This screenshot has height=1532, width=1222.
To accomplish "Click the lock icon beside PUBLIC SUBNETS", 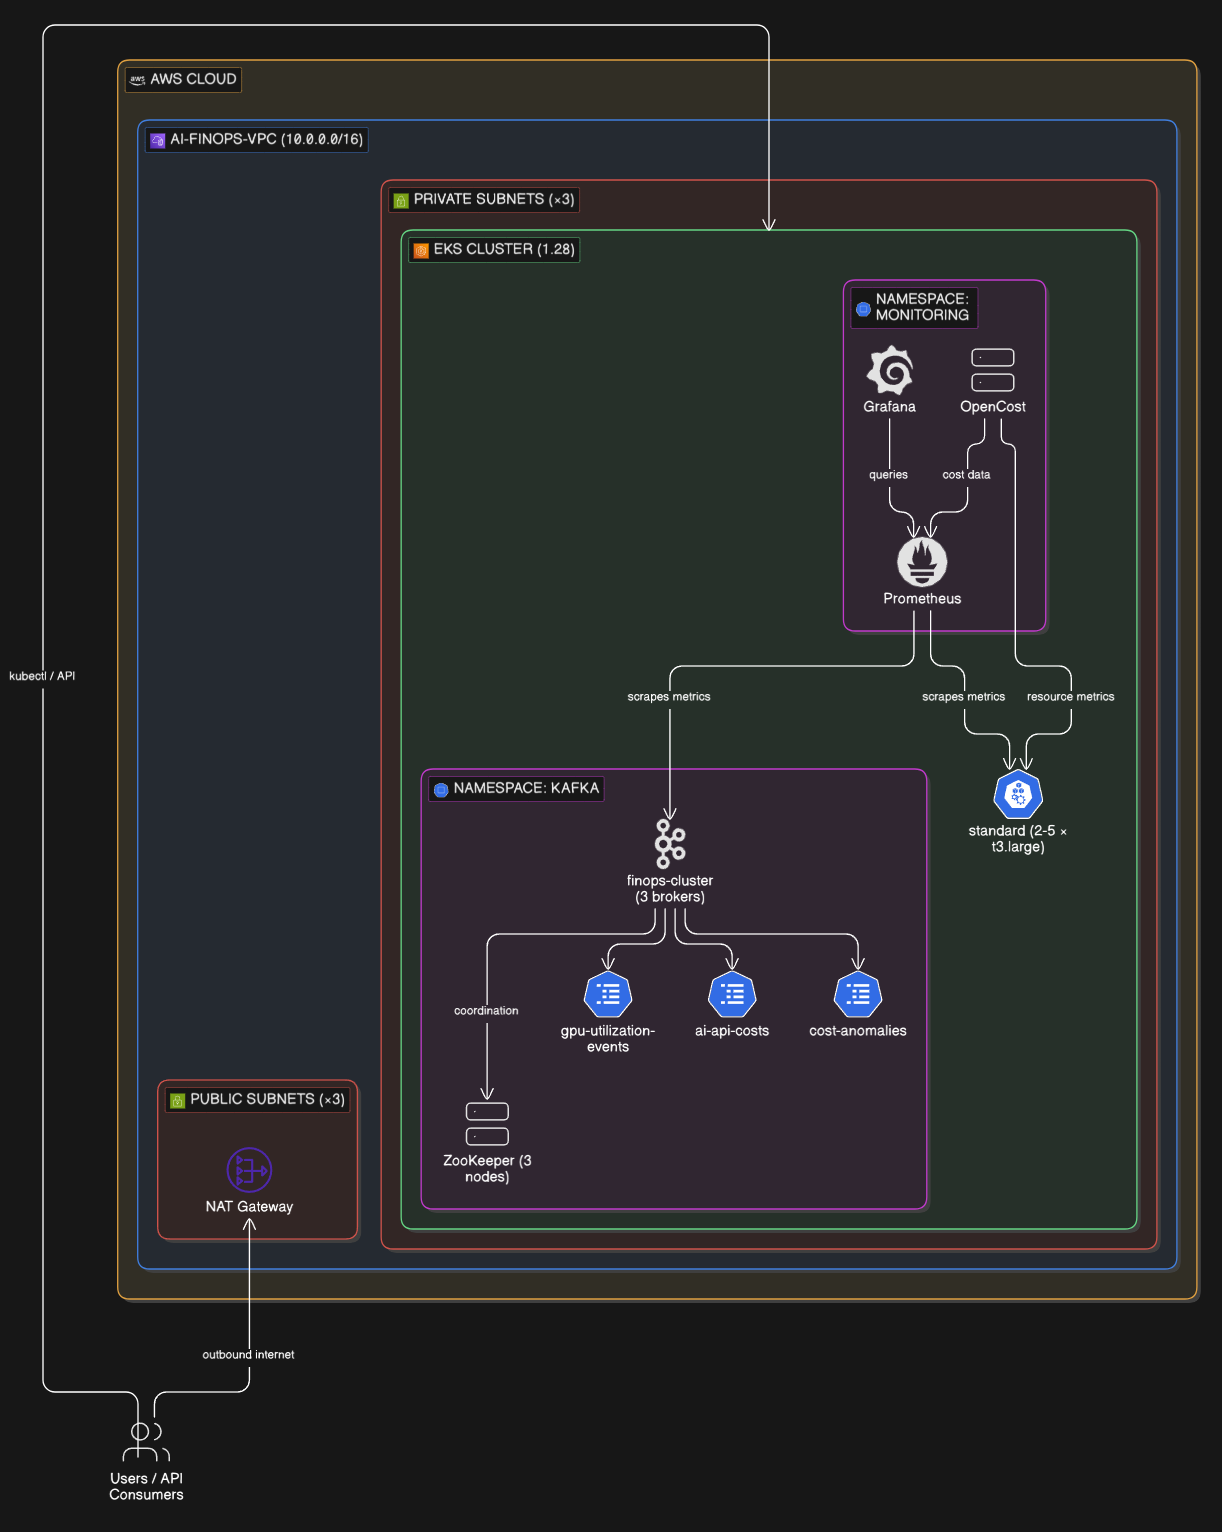I will point(178,1100).
